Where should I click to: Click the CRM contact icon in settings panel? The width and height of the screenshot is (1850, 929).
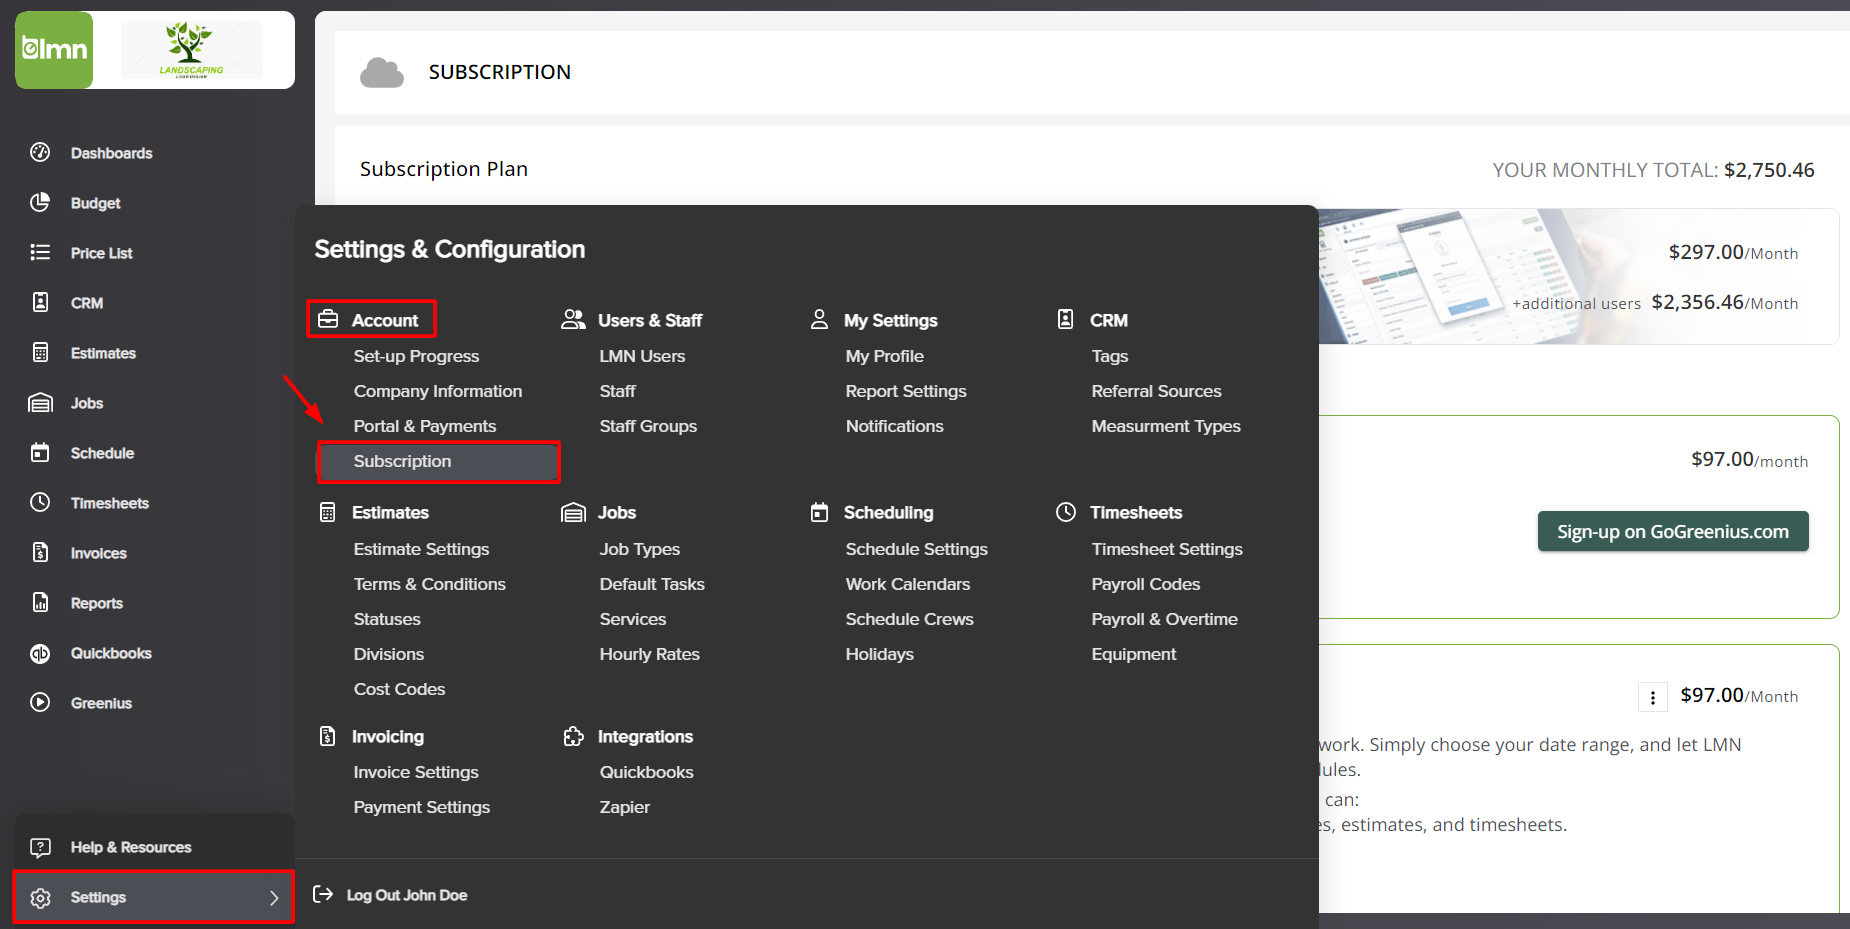pyautogui.click(x=1066, y=319)
